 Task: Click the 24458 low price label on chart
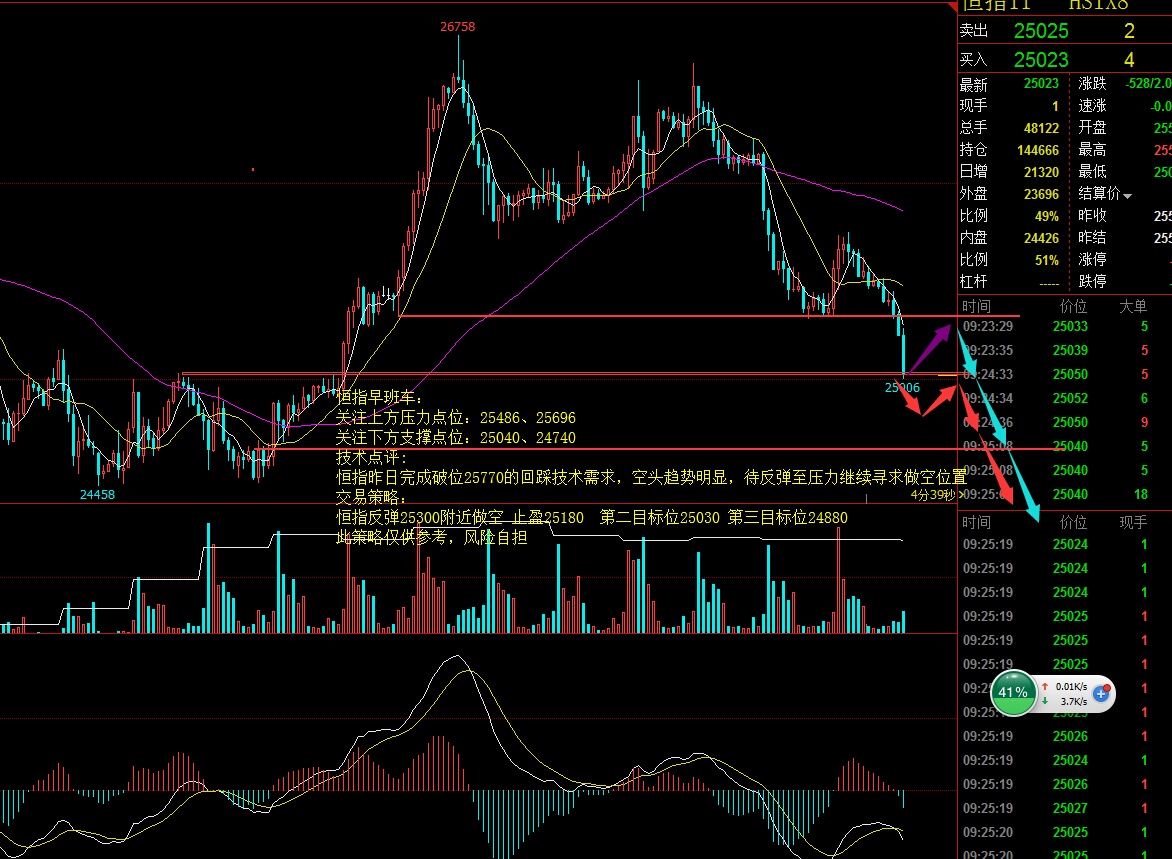(x=97, y=494)
